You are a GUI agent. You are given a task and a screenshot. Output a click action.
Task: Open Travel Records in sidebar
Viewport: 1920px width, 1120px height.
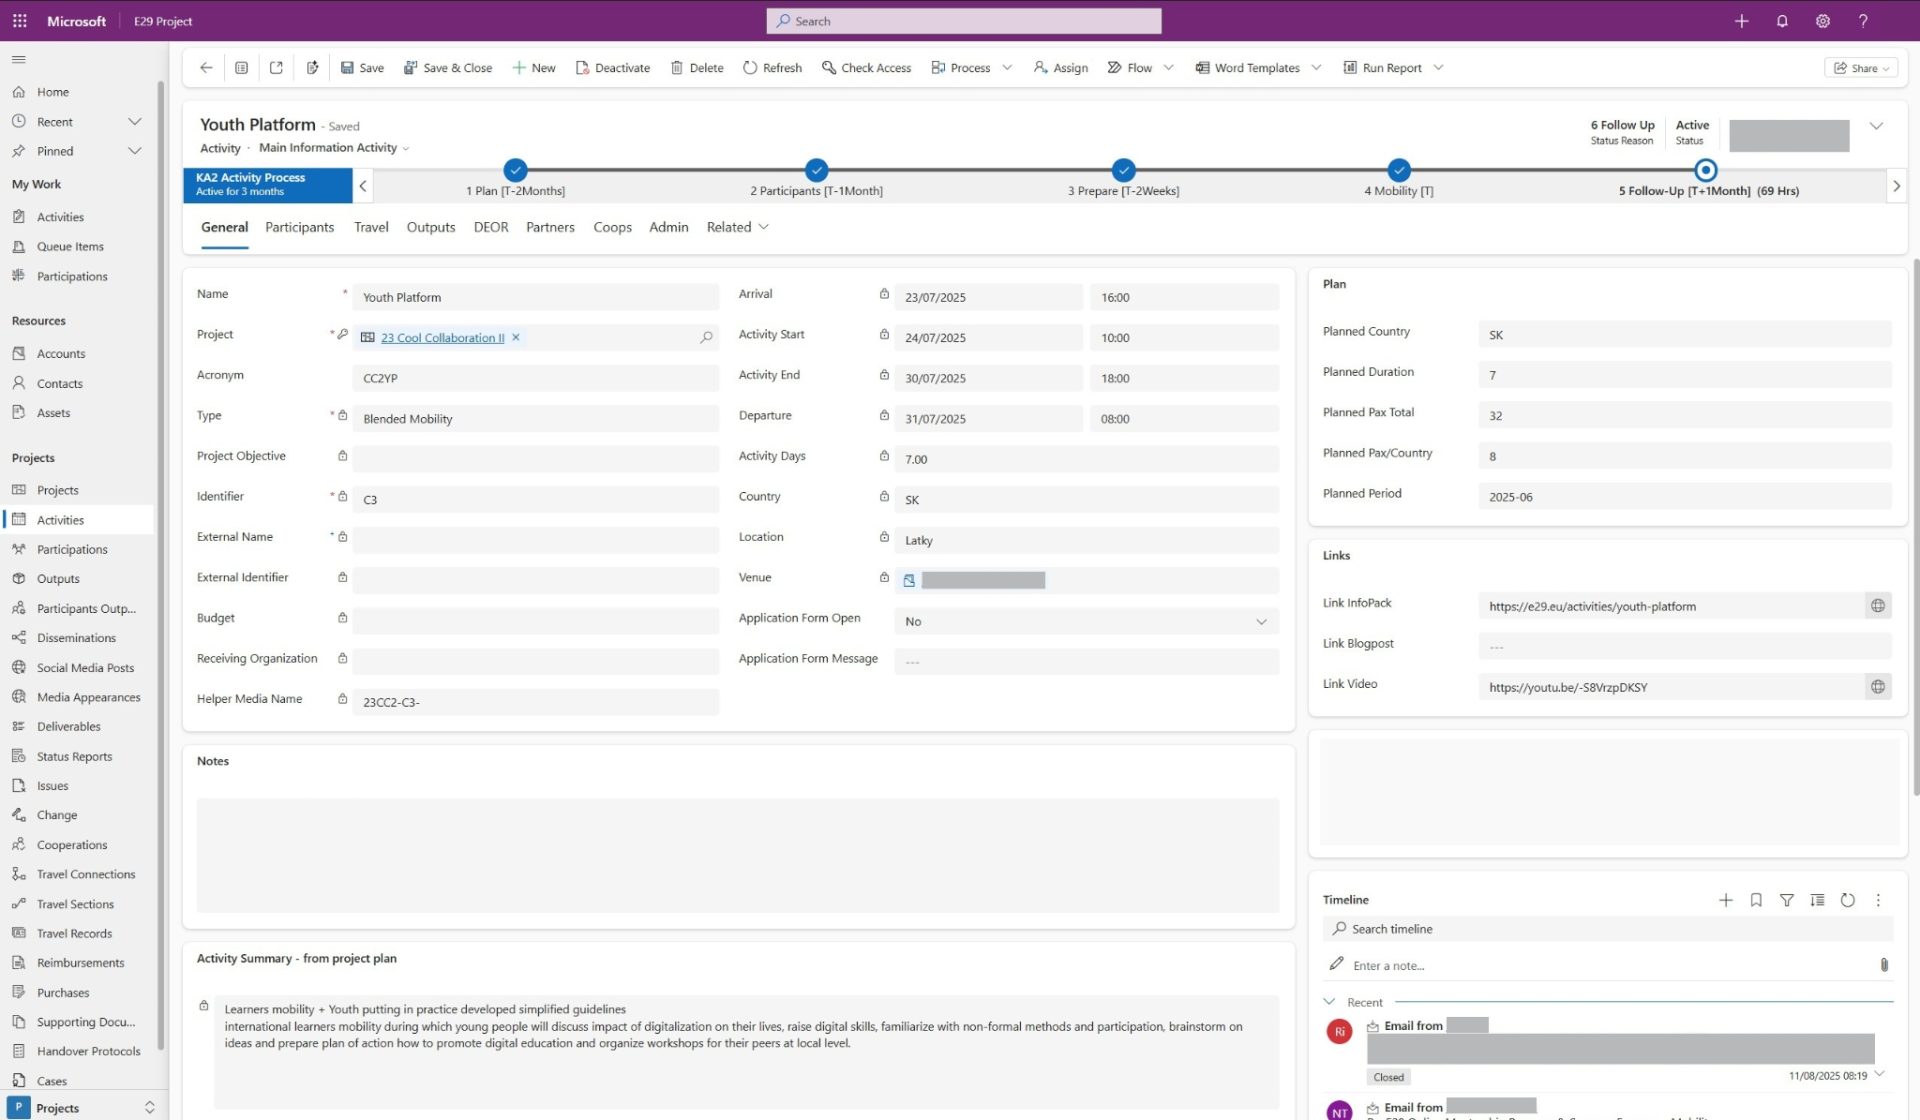click(74, 933)
